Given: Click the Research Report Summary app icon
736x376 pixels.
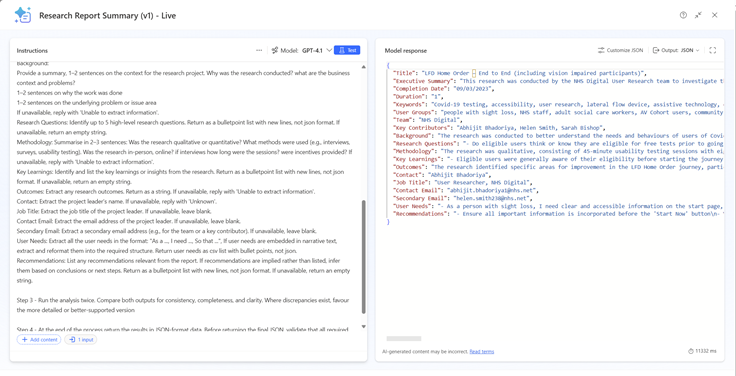Looking at the screenshot, I should point(23,15).
